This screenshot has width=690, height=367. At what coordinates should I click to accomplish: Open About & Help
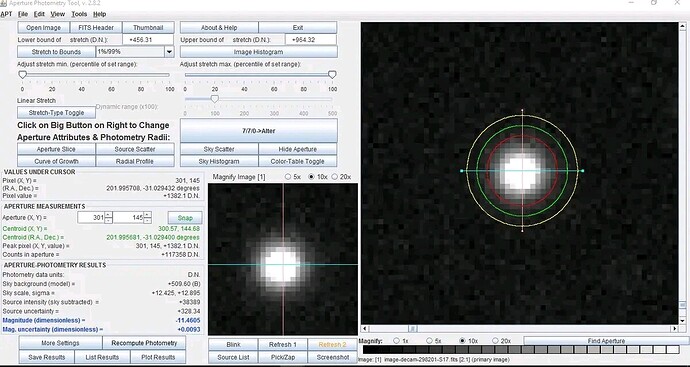[x=219, y=27]
